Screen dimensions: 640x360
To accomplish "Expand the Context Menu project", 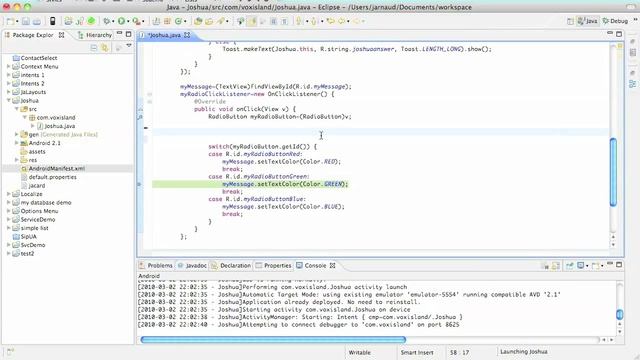I will click(9, 67).
